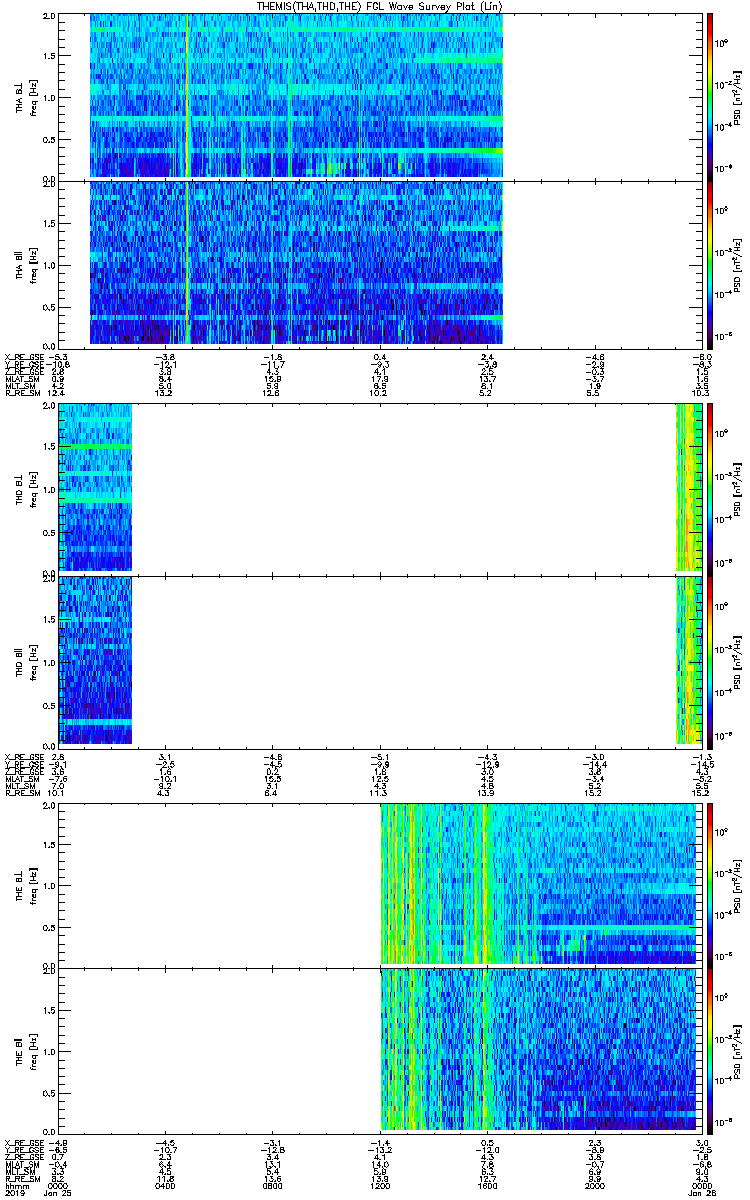Click the THD B-perpendicular data block at left
The height and width of the screenshot is (1200, 750).
tap(95, 488)
